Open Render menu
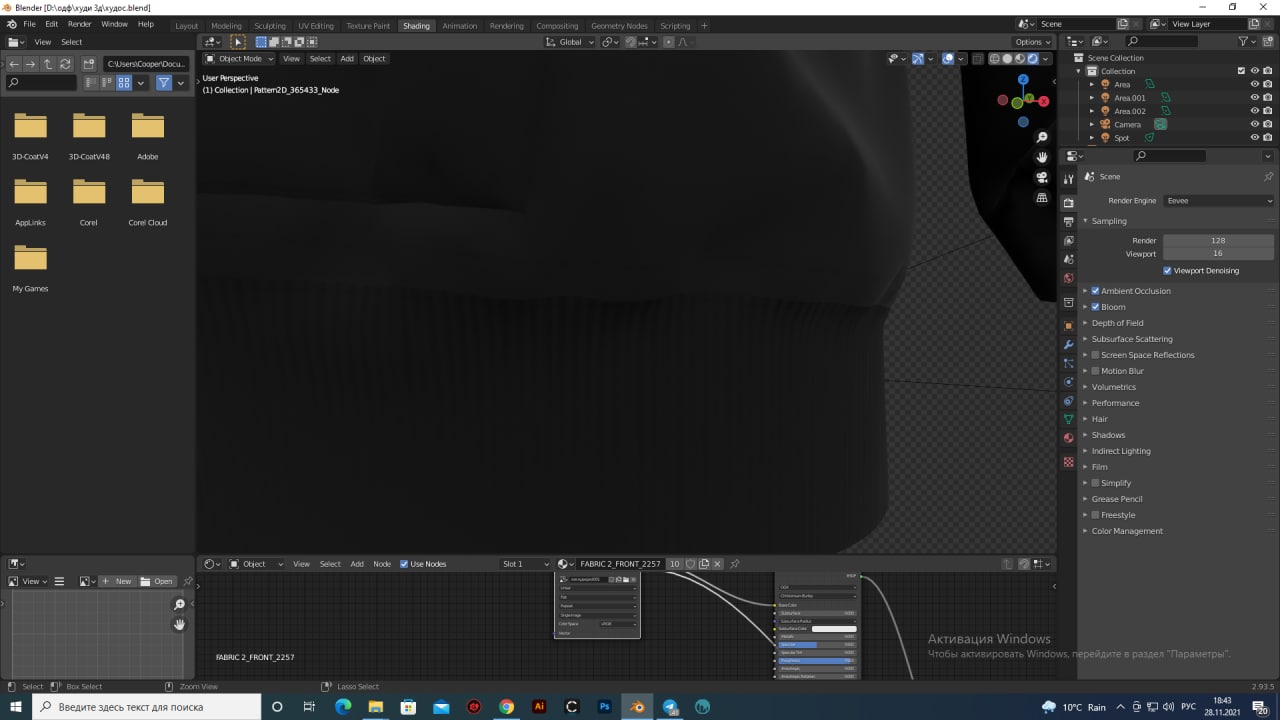Viewport: 1280px width, 720px height. 80,23
